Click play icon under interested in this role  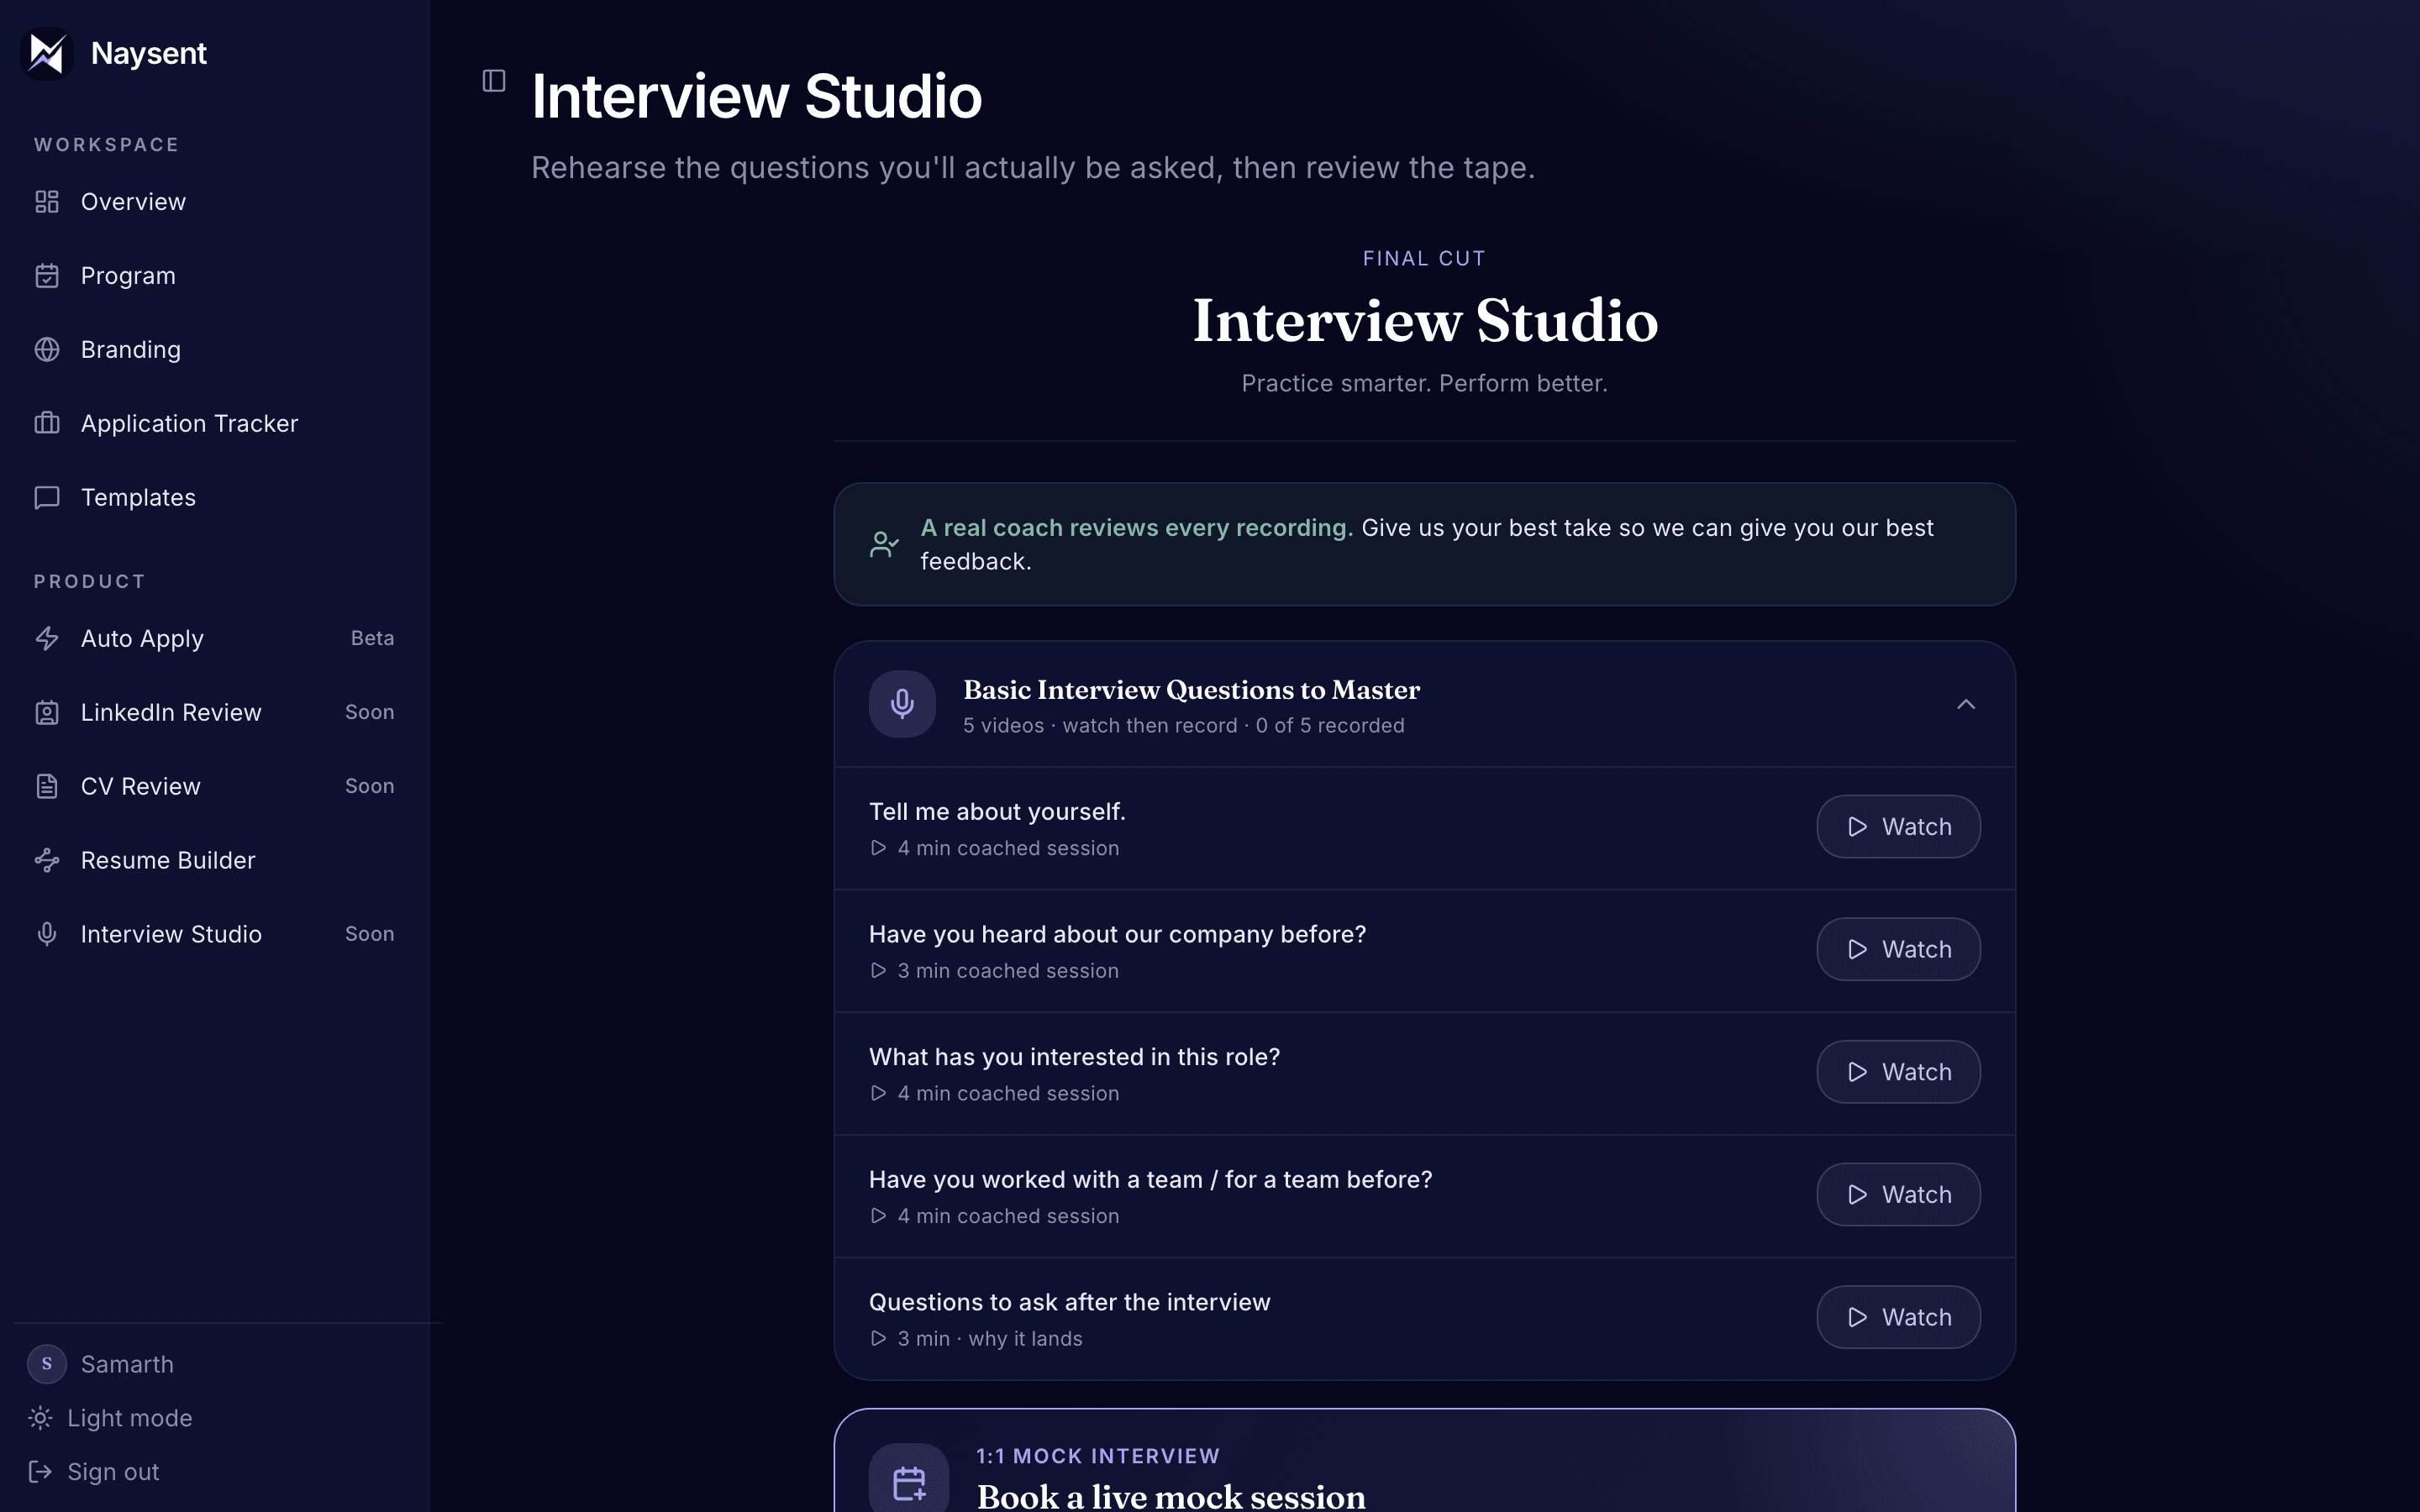coord(878,1094)
